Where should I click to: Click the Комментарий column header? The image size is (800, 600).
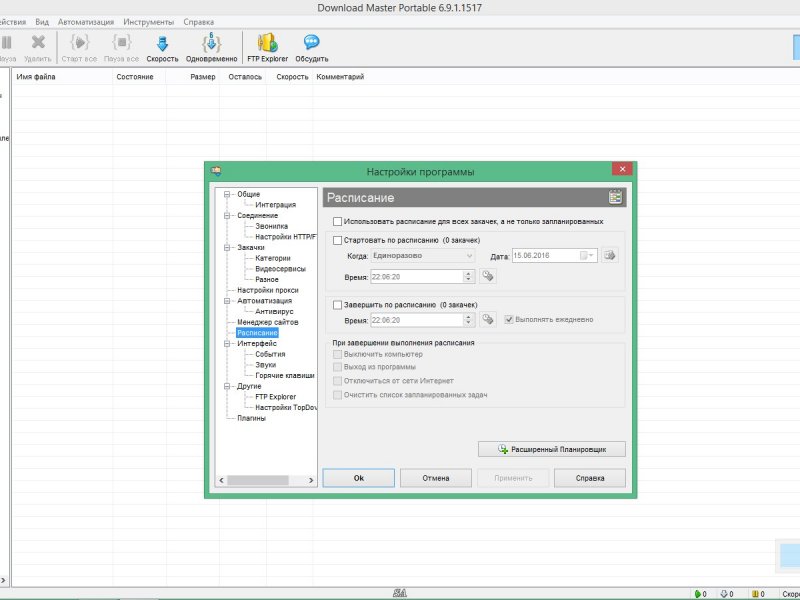click(x=340, y=77)
